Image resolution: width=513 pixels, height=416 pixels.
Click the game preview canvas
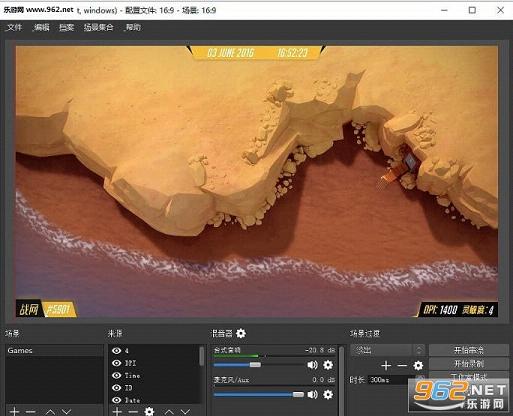point(257,182)
